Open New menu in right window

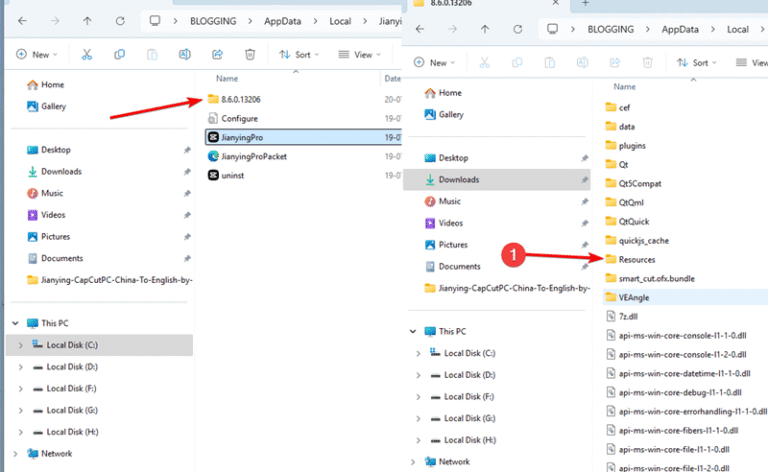434,63
